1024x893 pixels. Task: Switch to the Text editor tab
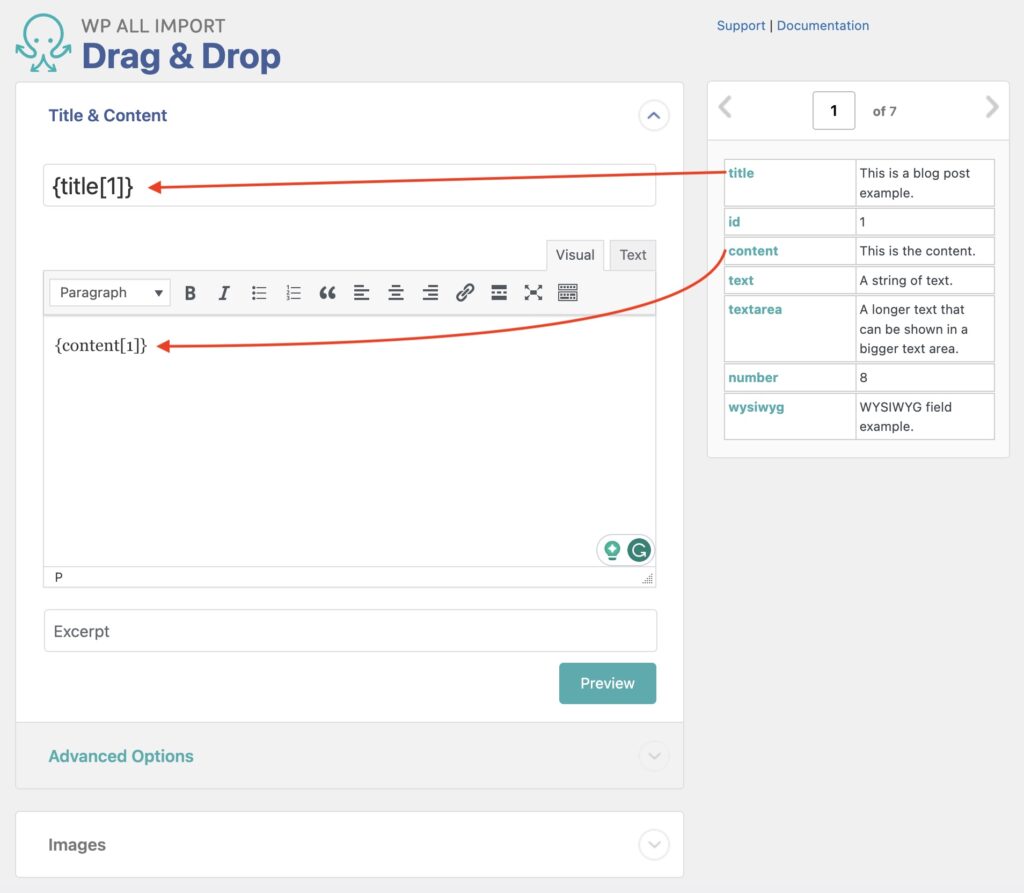pyautogui.click(x=633, y=255)
